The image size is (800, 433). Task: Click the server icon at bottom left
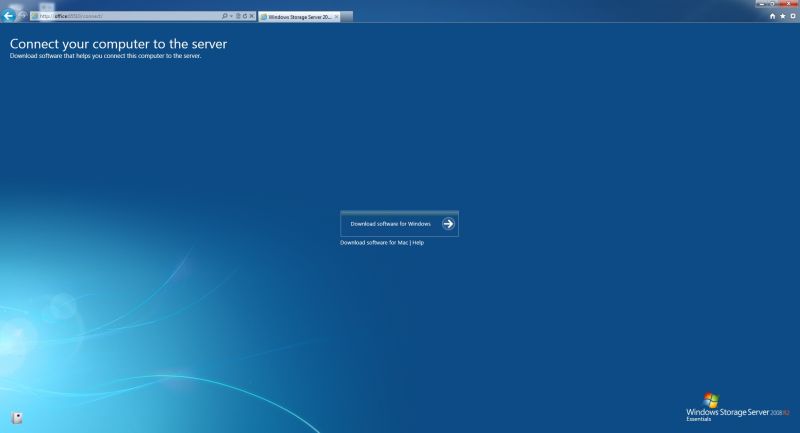17,418
